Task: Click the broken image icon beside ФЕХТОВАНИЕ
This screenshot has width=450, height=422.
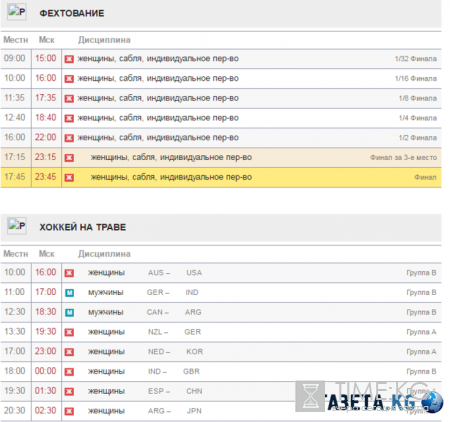Action: coord(17,13)
